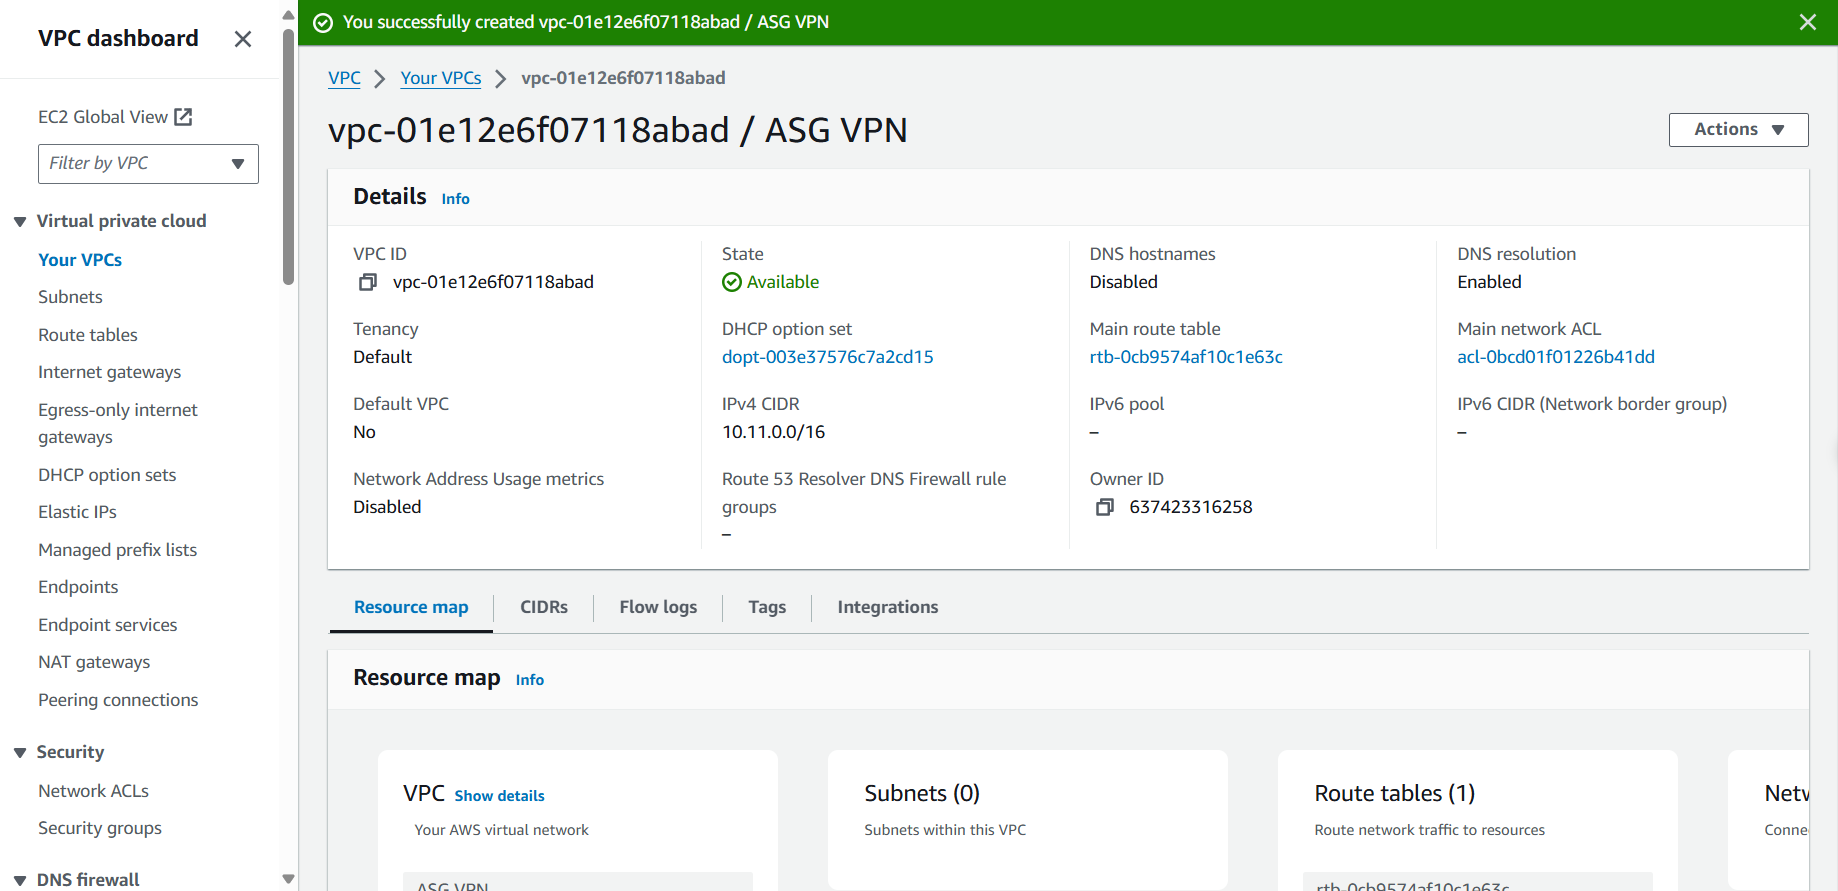
Task: Click the sidebar scroll down arrow
Action: tap(288, 880)
